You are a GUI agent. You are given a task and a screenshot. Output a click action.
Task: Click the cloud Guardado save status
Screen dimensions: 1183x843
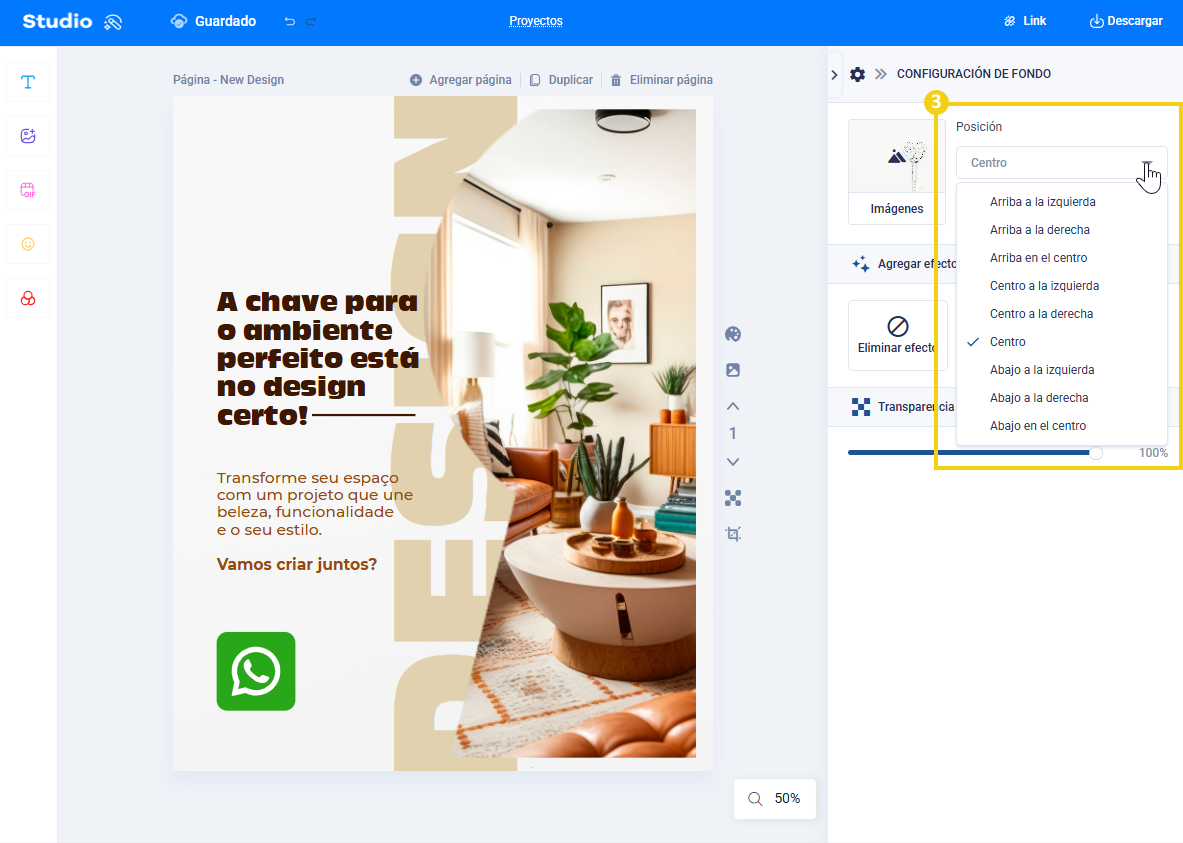coord(214,21)
